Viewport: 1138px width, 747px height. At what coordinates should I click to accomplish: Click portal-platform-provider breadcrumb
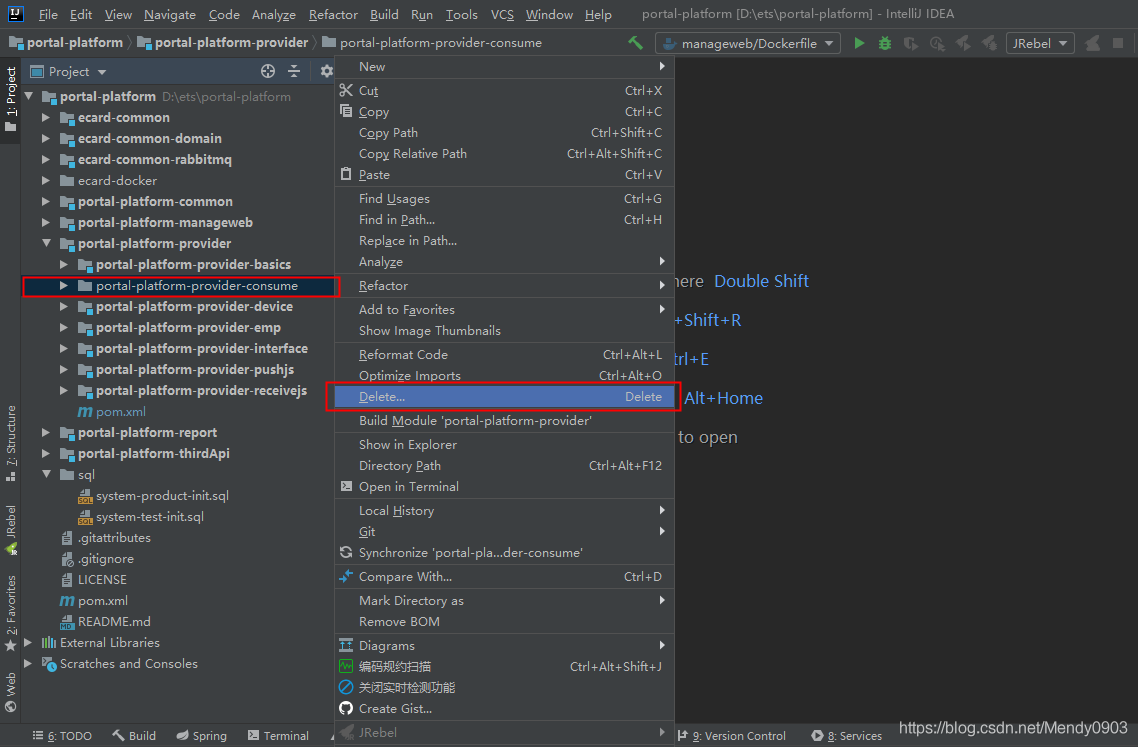(x=231, y=43)
